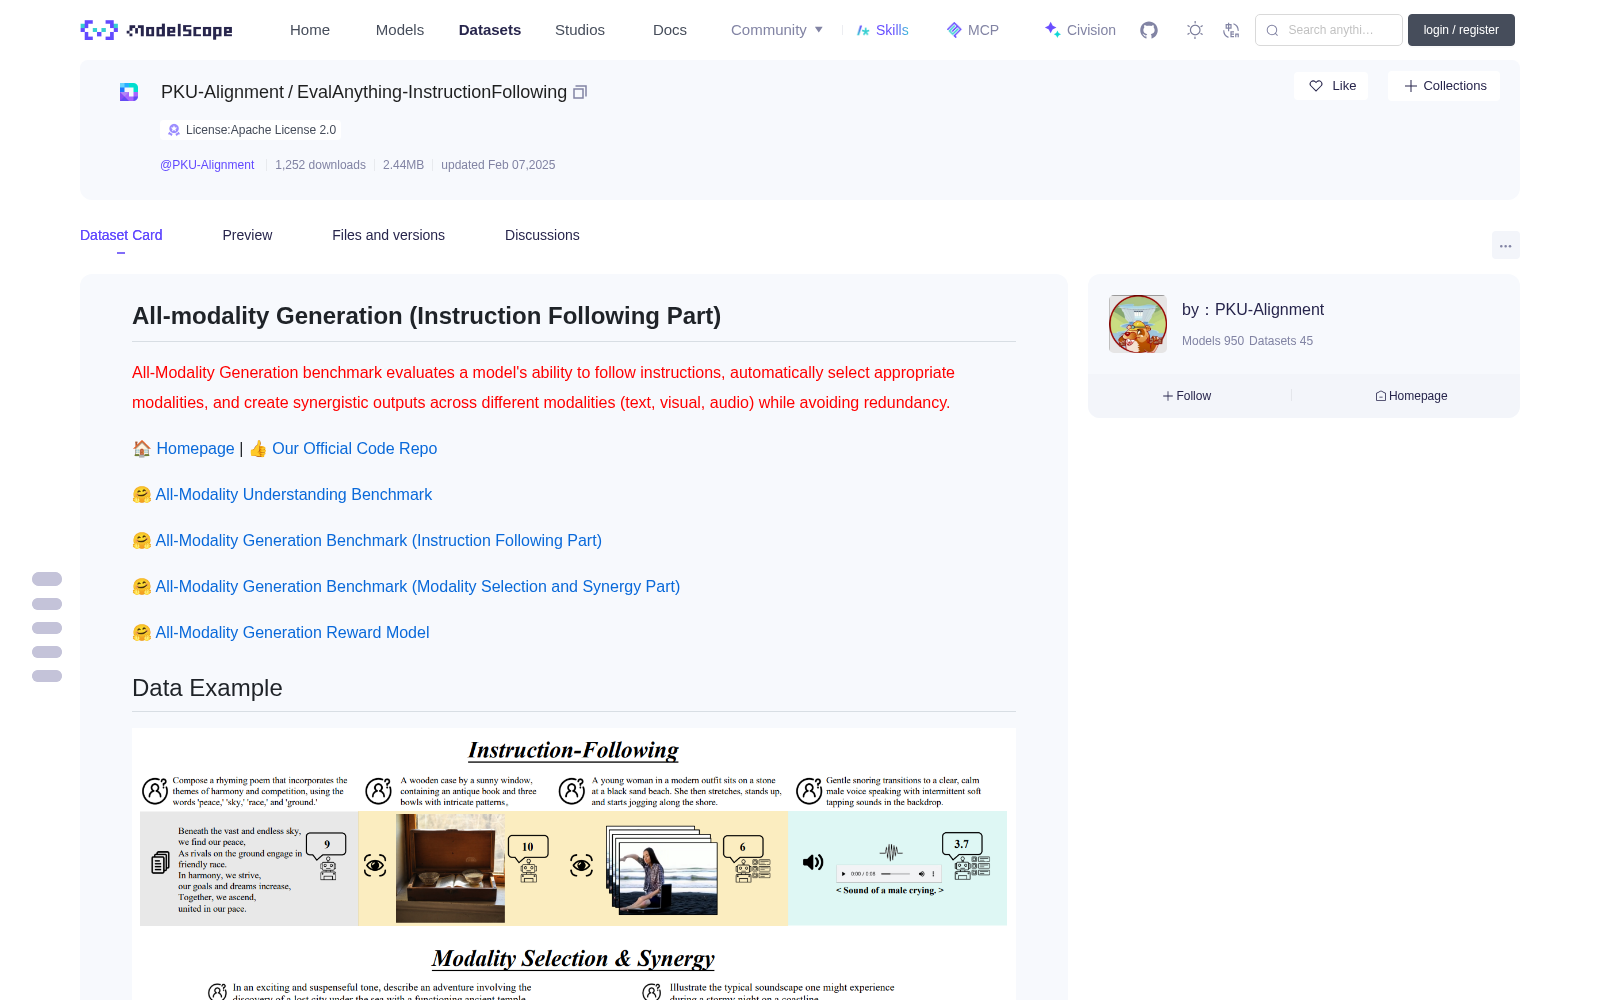Click the login / register button
The height and width of the screenshot is (1000, 1600).
(1461, 30)
